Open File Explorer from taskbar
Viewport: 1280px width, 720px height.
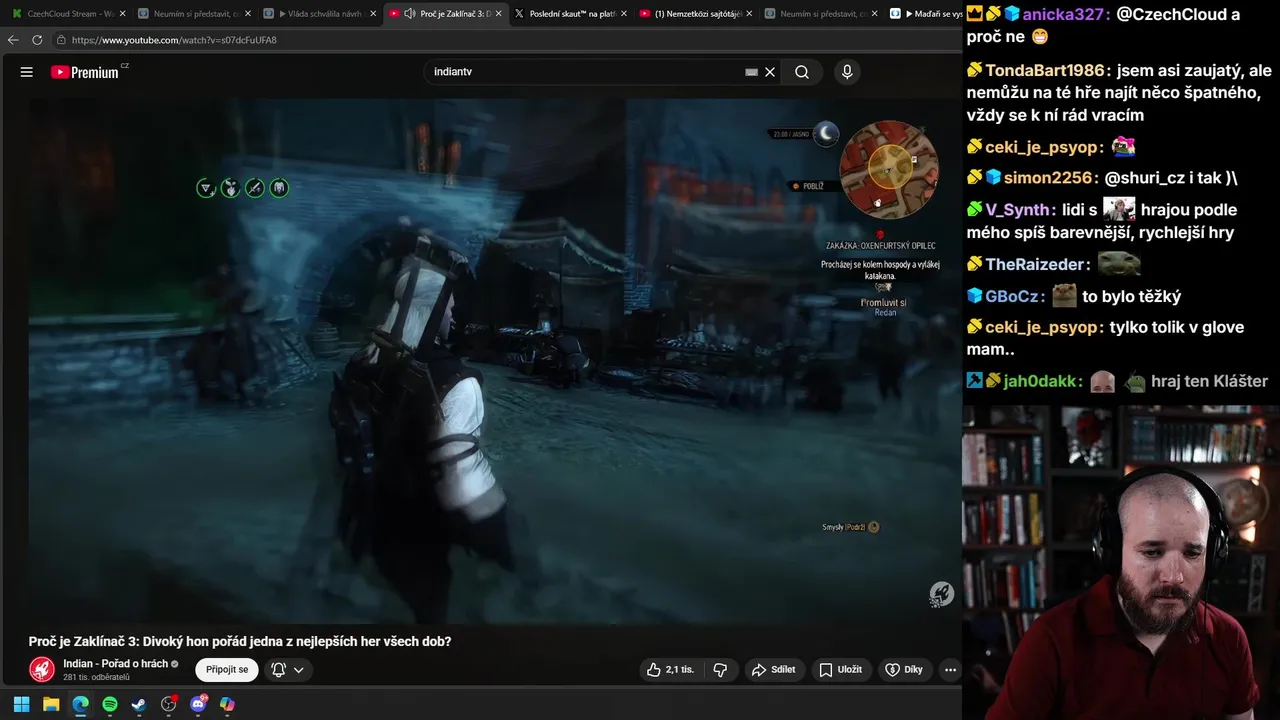[x=51, y=704]
